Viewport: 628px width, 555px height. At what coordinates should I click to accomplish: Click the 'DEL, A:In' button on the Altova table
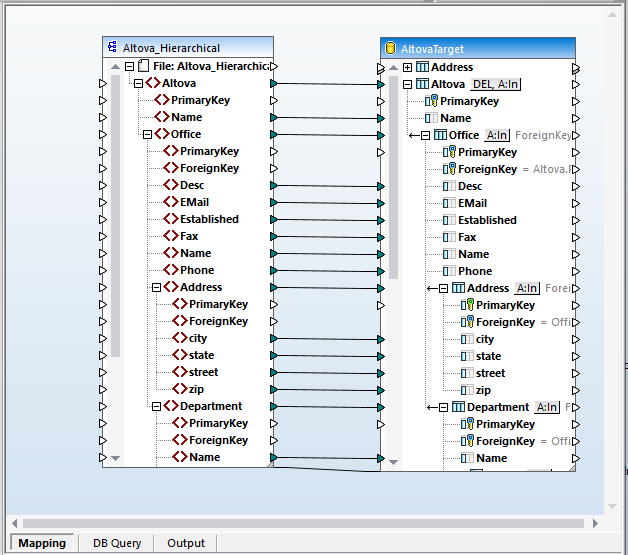(x=496, y=85)
